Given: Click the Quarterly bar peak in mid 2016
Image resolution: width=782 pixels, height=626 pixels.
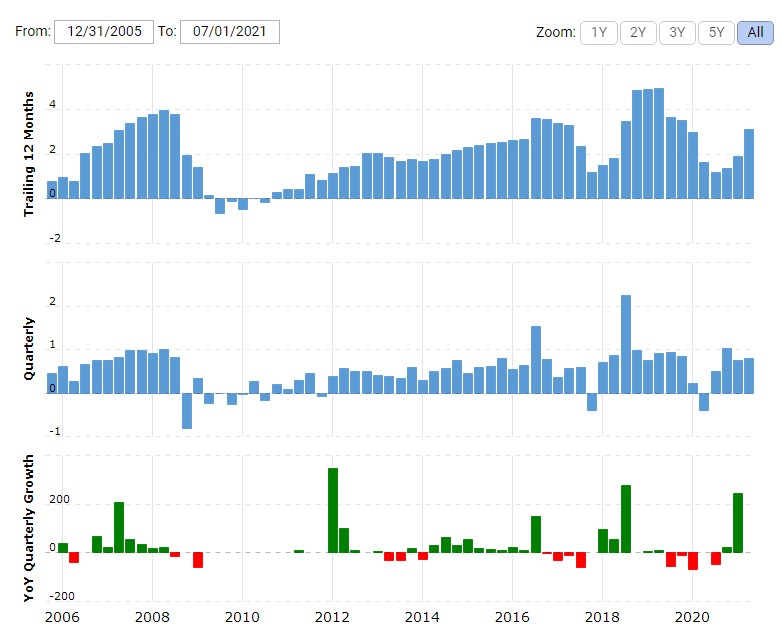Looking at the screenshot, I should click(x=536, y=360).
